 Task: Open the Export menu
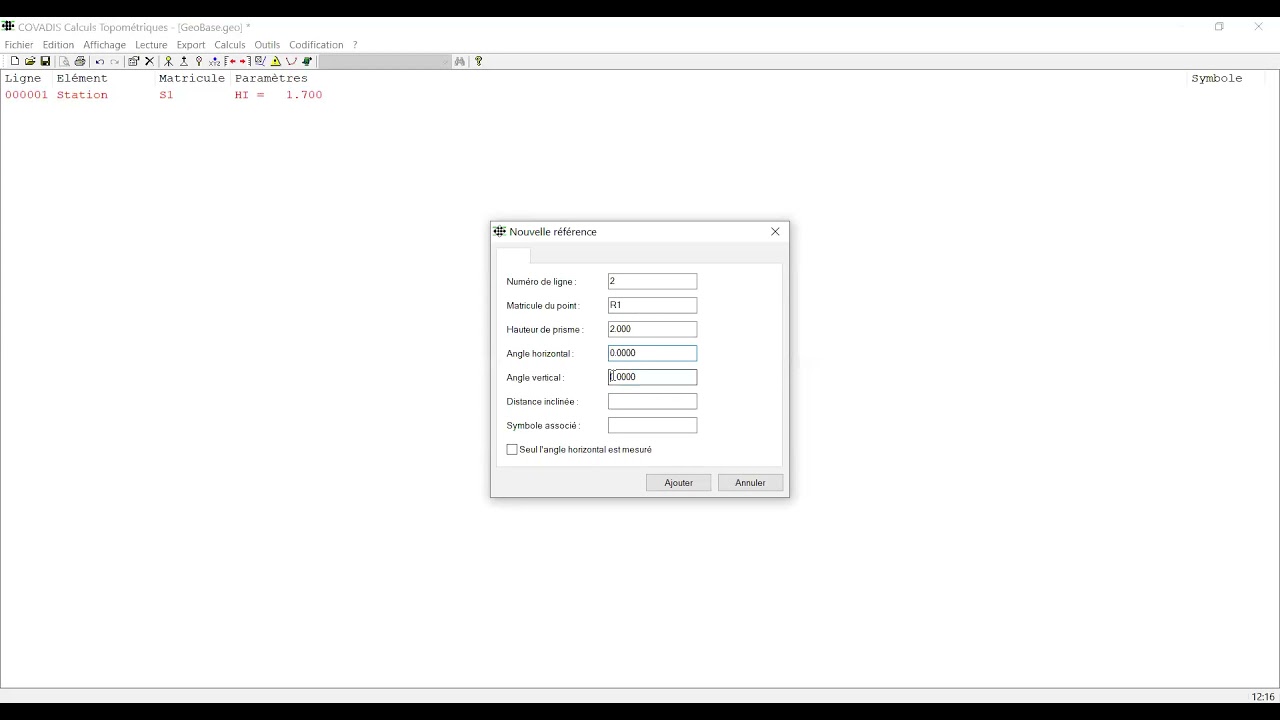click(x=191, y=45)
